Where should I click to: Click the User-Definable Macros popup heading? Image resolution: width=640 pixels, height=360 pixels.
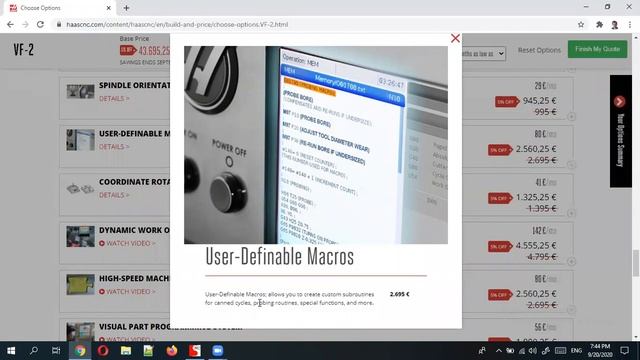coord(280,256)
